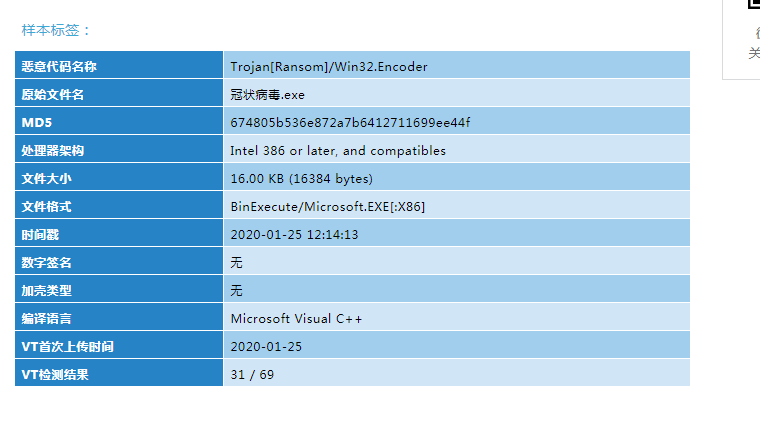760x432 pixels.
Task: Click the VT first upload date 2020-01-25
Action: [x=266, y=347]
